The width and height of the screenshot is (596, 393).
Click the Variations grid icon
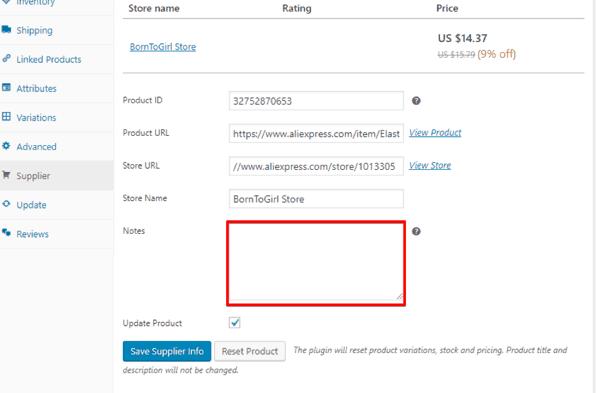click(x=6, y=117)
